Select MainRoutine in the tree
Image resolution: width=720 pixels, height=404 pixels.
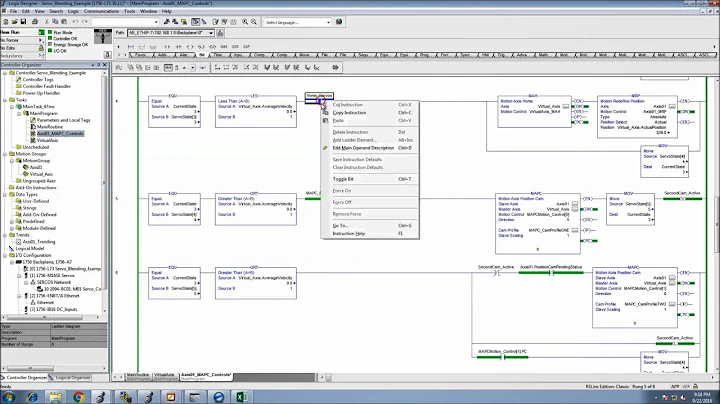tap(50, 127)
